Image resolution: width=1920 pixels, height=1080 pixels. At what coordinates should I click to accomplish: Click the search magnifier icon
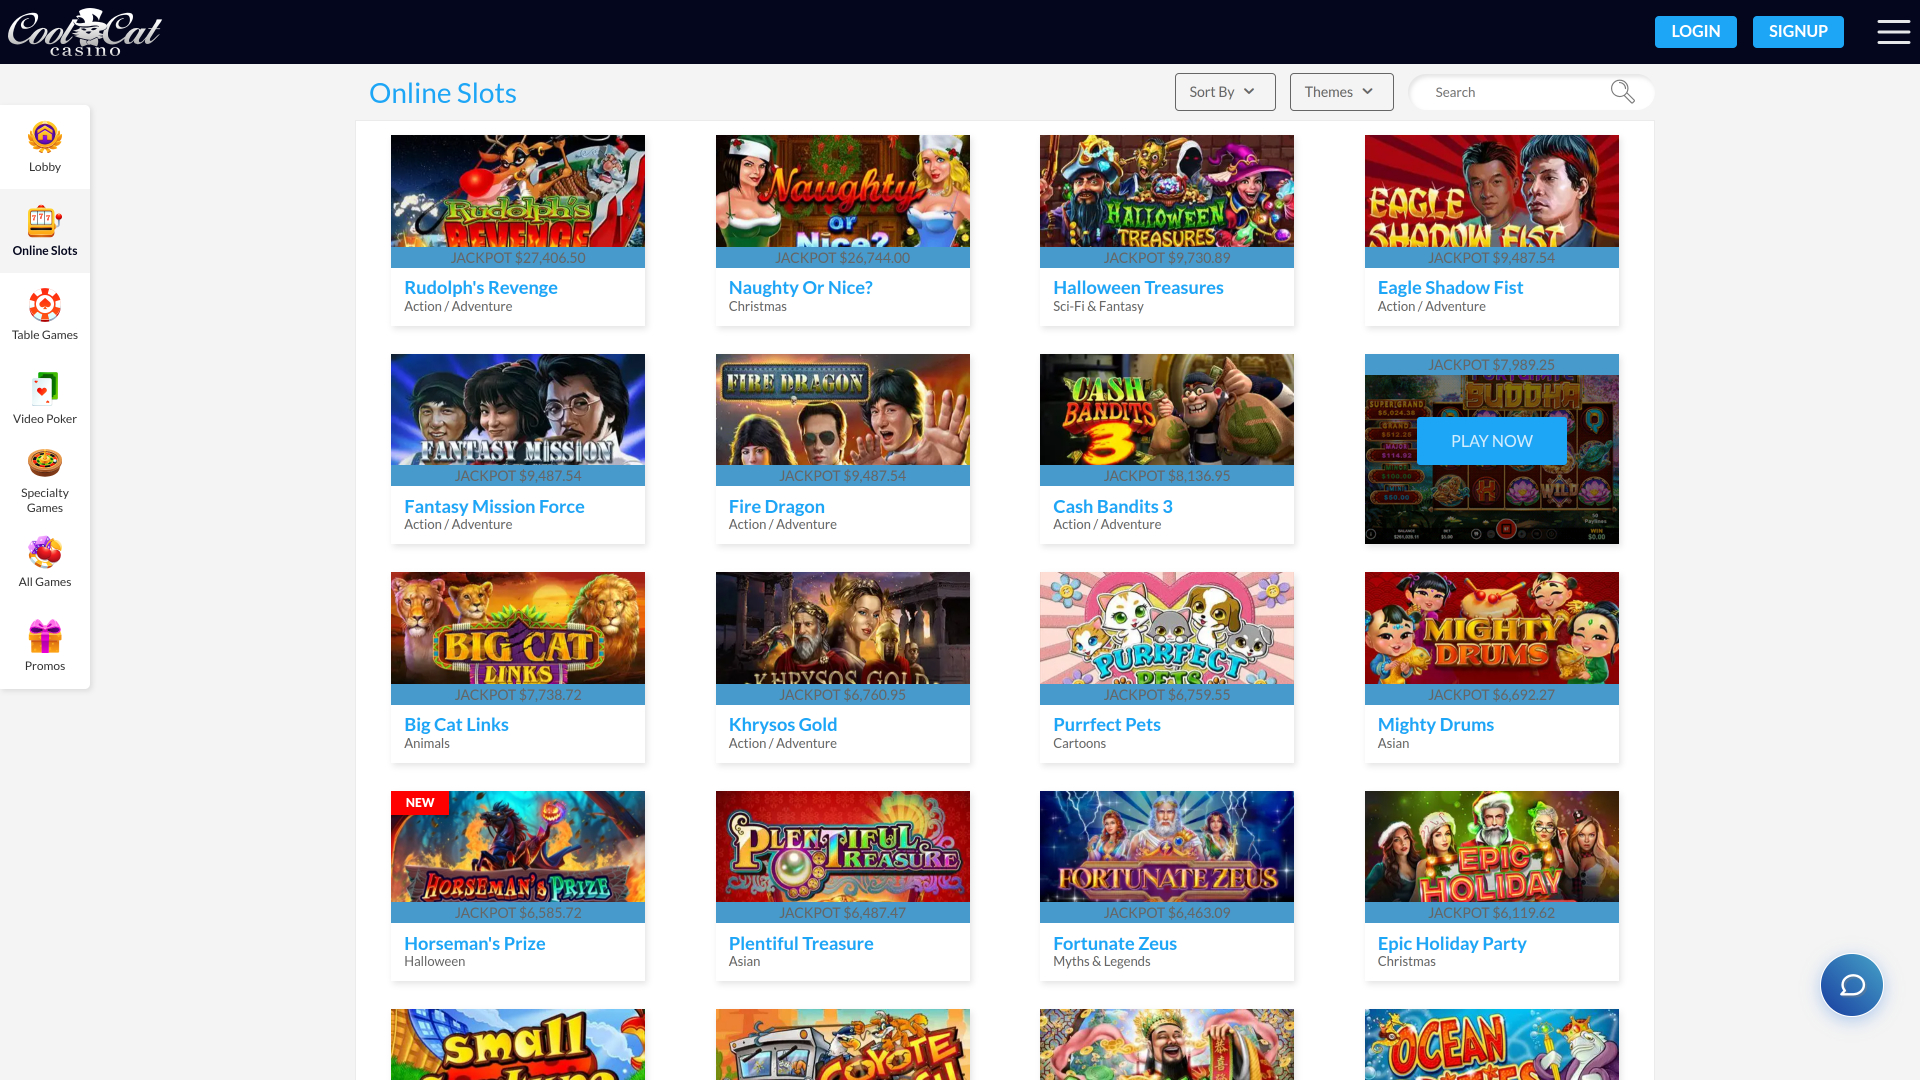[1622, 91]
